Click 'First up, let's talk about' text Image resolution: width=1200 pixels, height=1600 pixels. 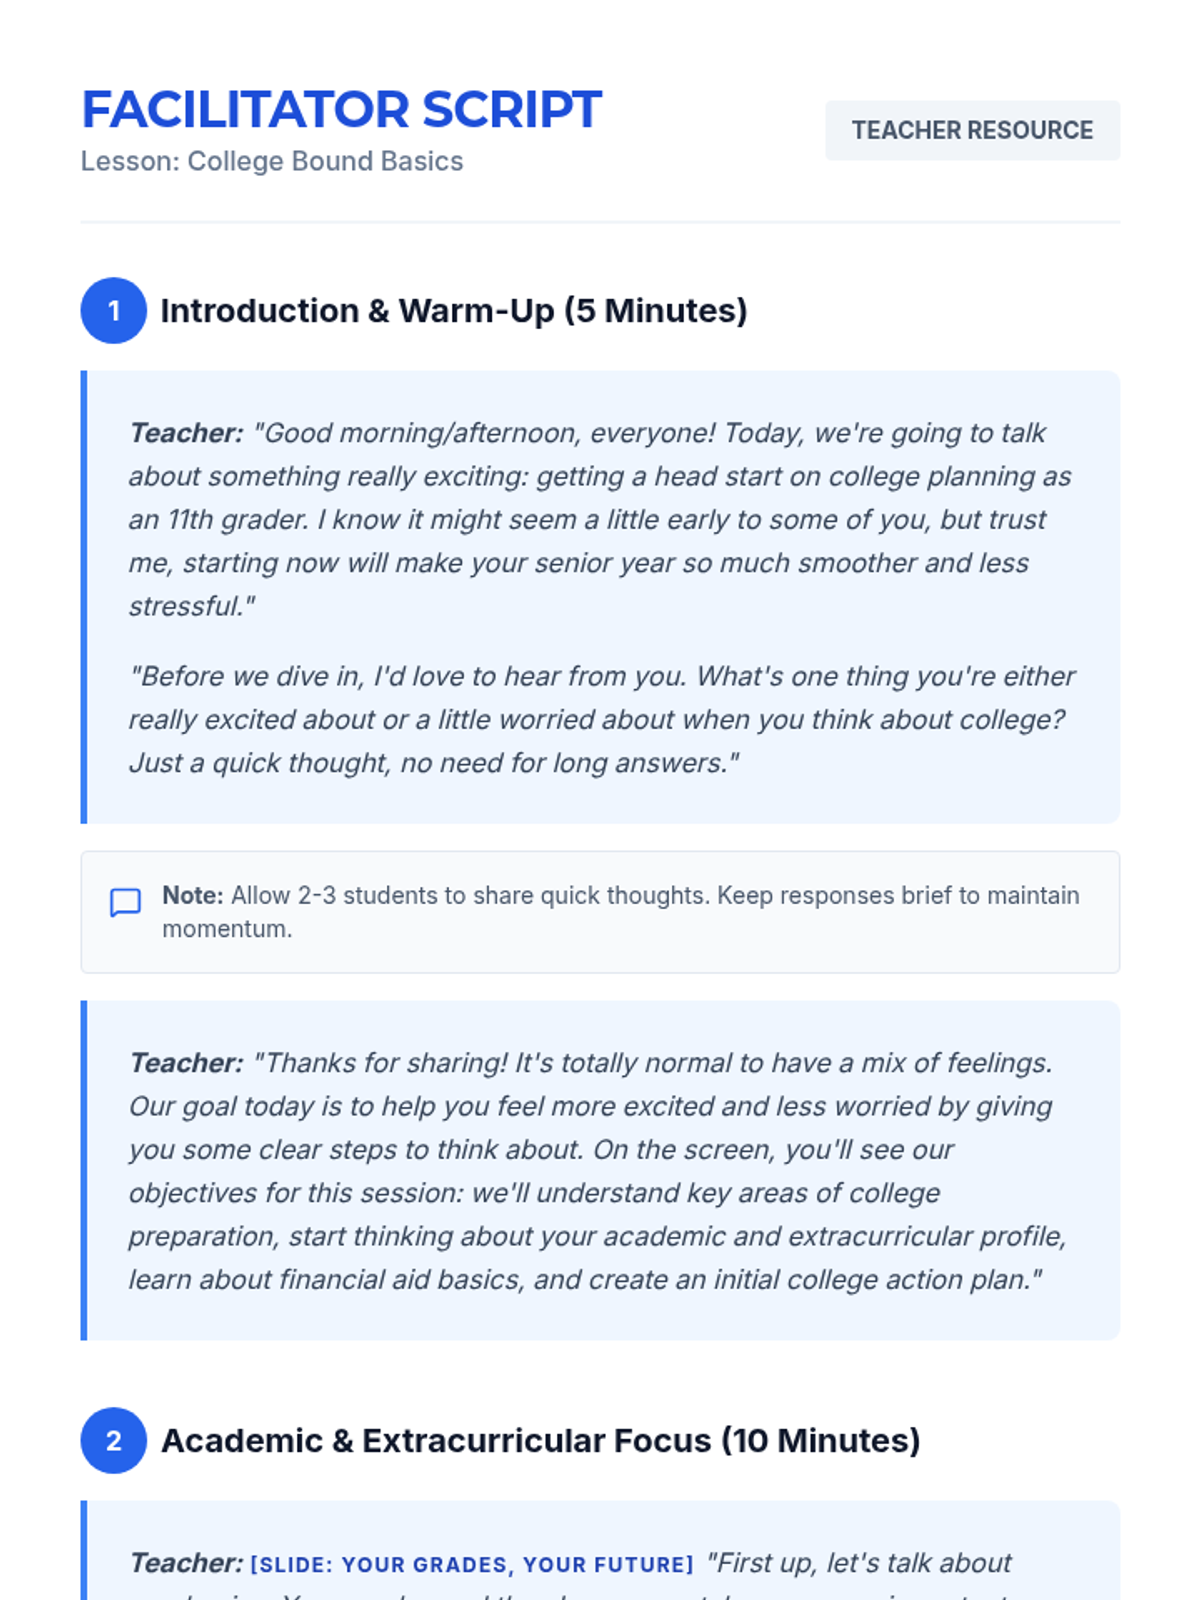[860, 1563]
